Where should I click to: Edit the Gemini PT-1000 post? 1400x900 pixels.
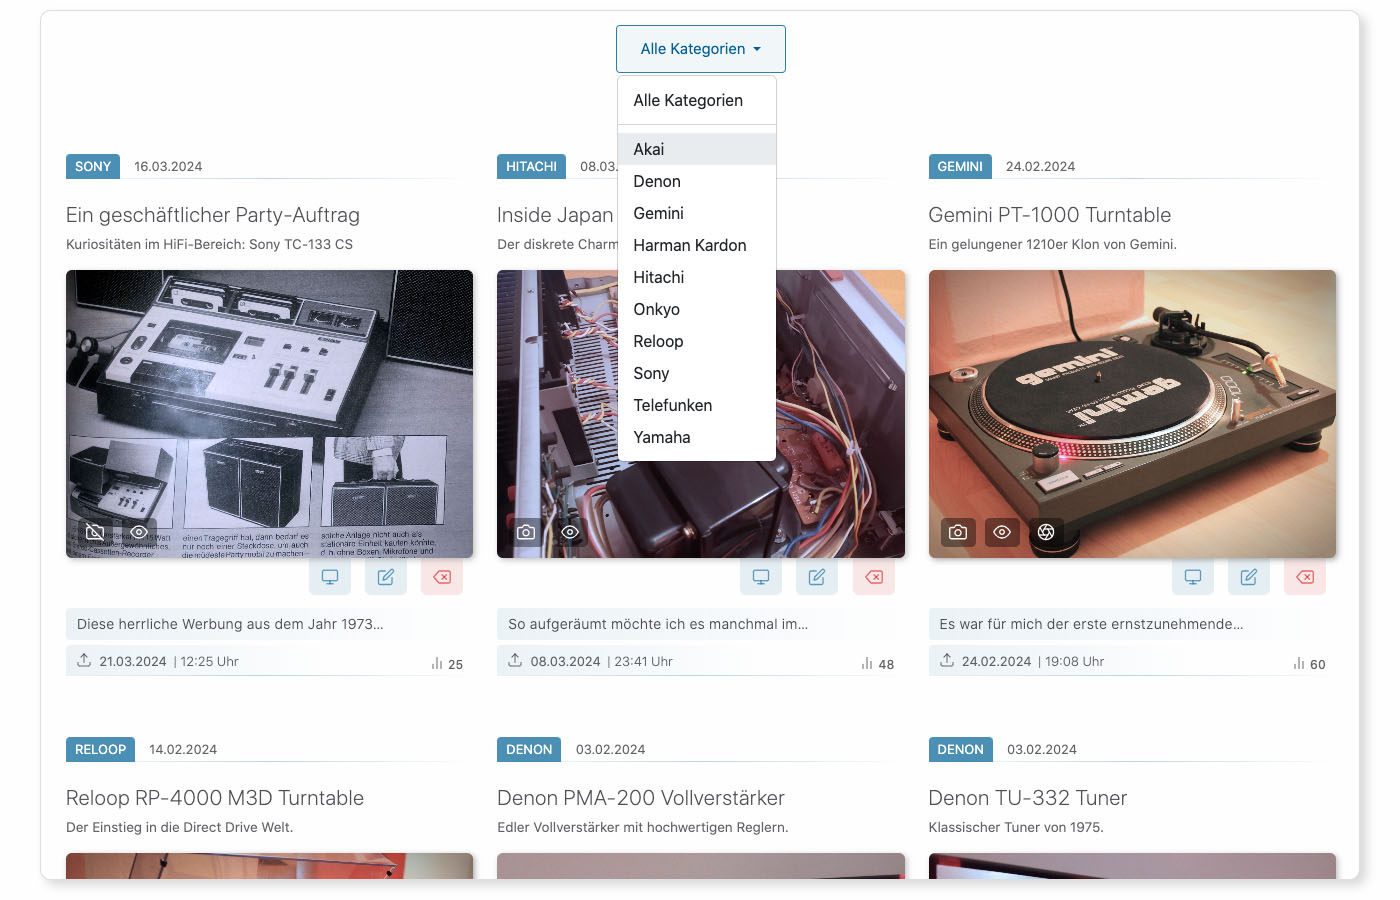(1249, 577)
